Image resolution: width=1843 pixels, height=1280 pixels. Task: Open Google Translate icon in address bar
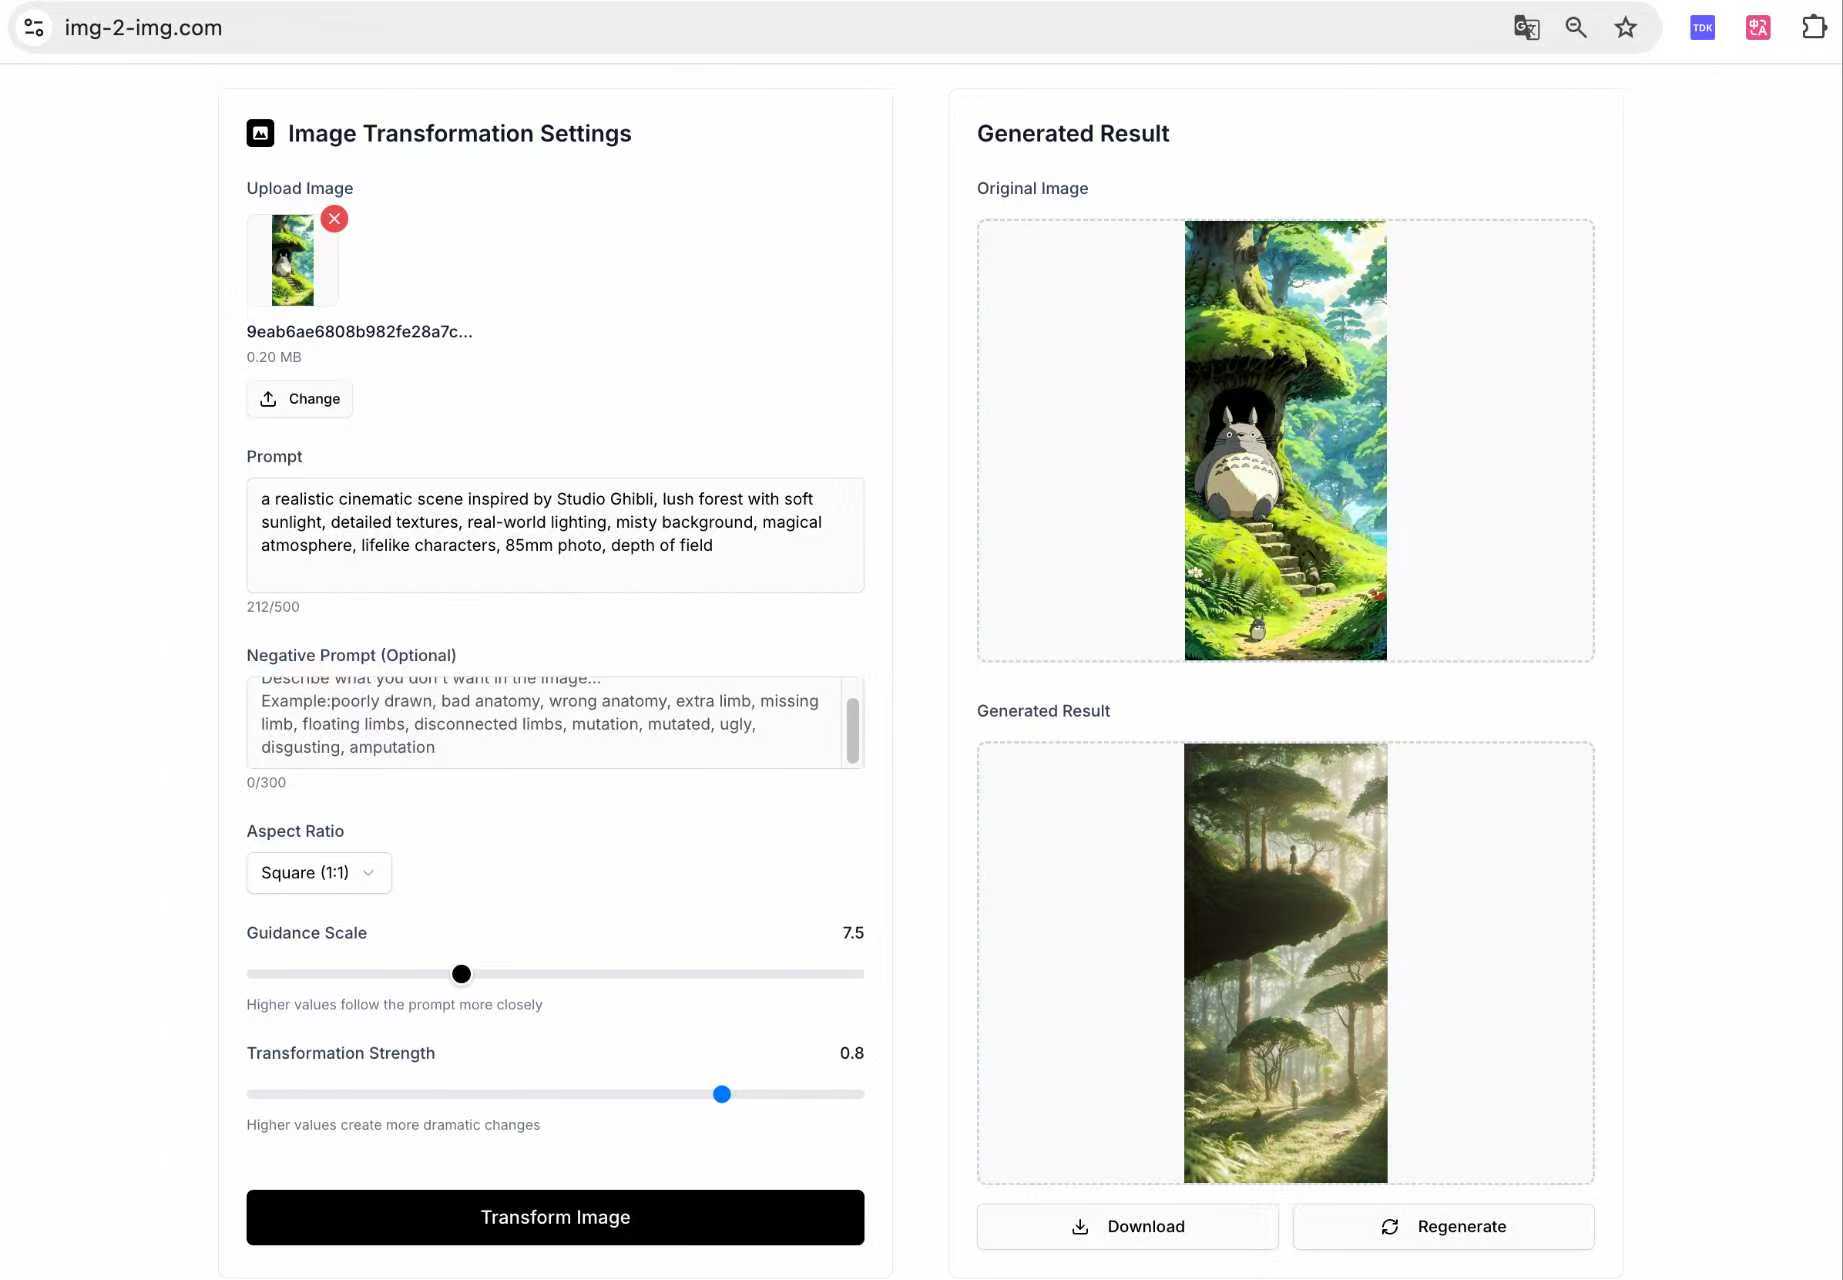pyautogui.click(x=1526, y=27)
